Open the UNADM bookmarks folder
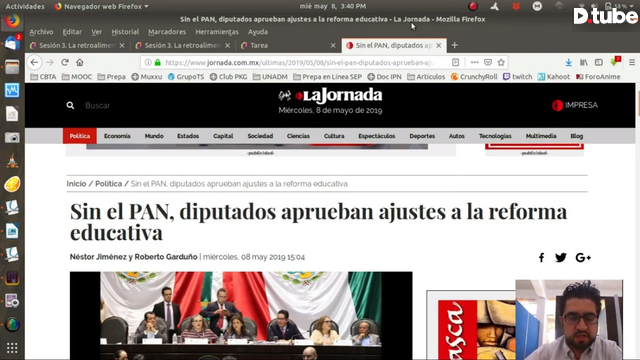The image size is (640, 360). [x=270, y=77]
